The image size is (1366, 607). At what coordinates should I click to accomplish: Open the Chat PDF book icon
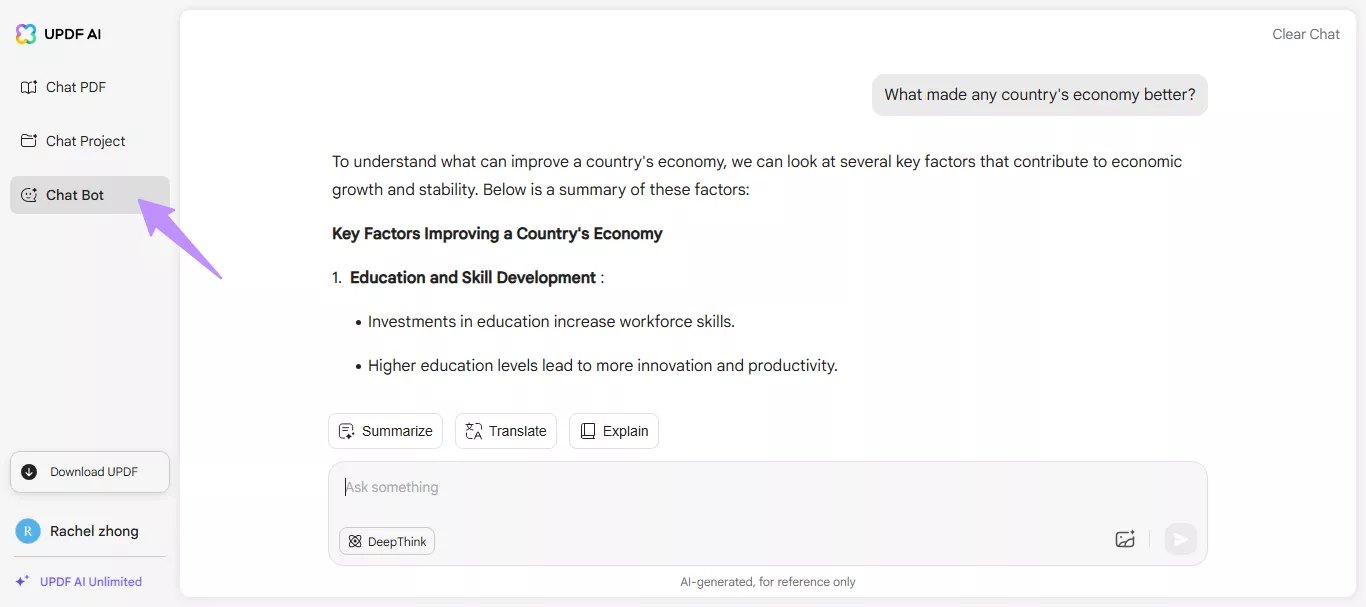pyautogui.click(x=29, y=87)
